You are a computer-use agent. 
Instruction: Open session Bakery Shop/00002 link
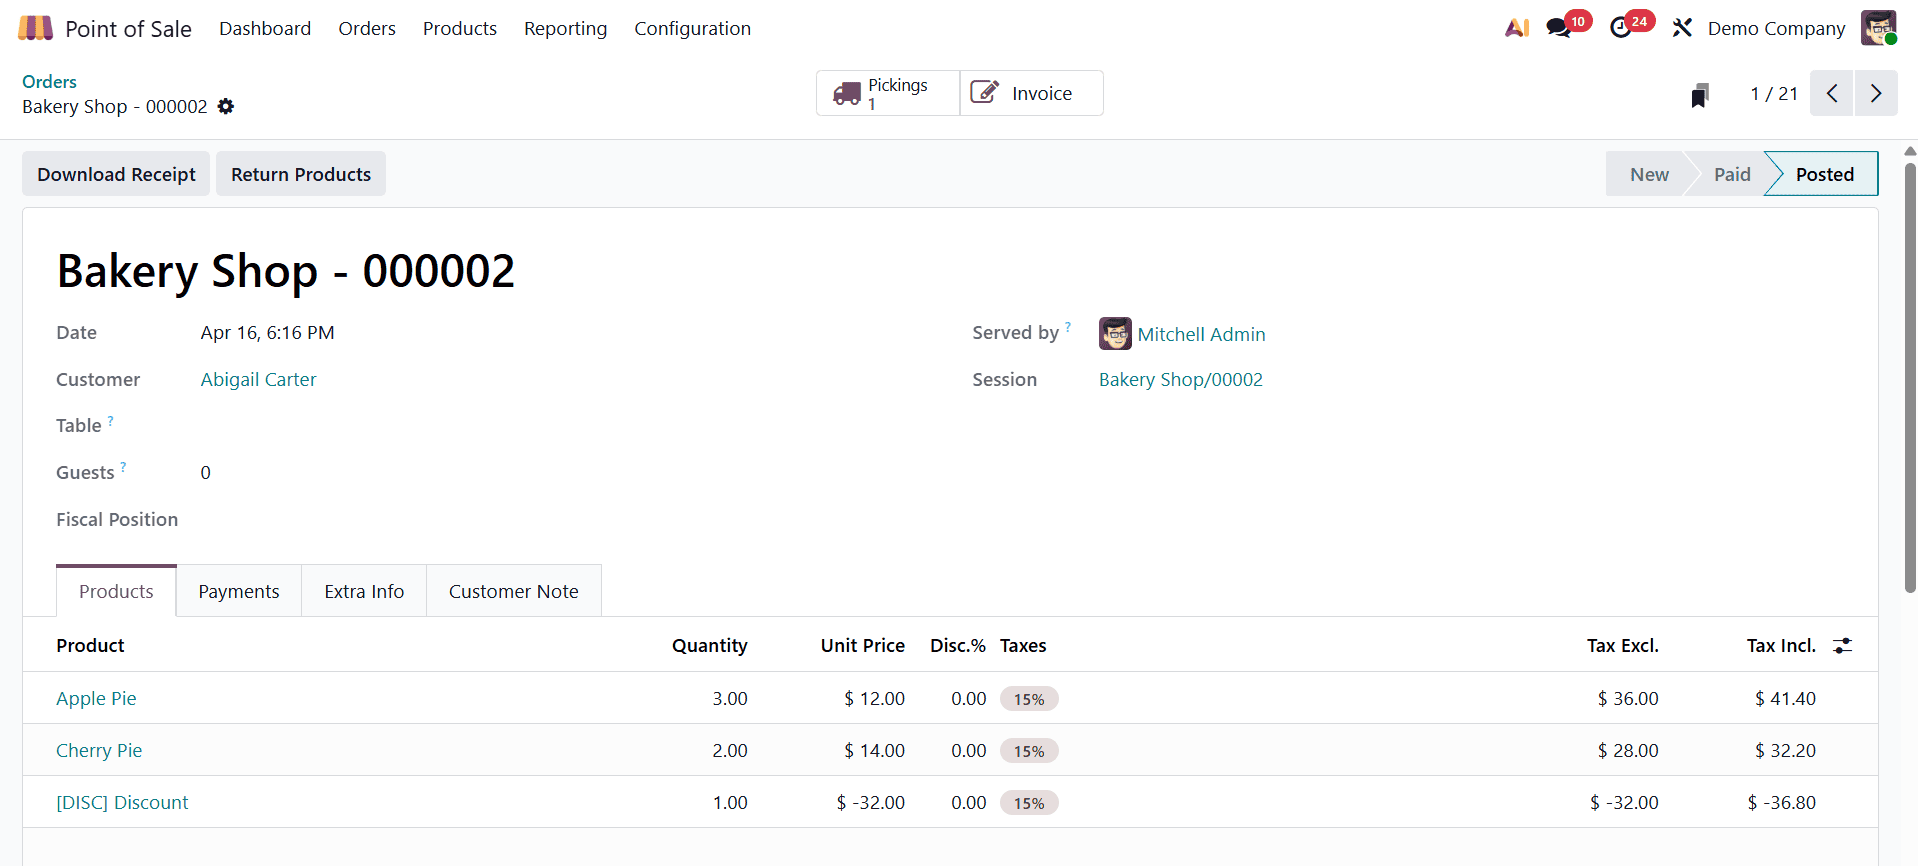[x=1180, y=379]
